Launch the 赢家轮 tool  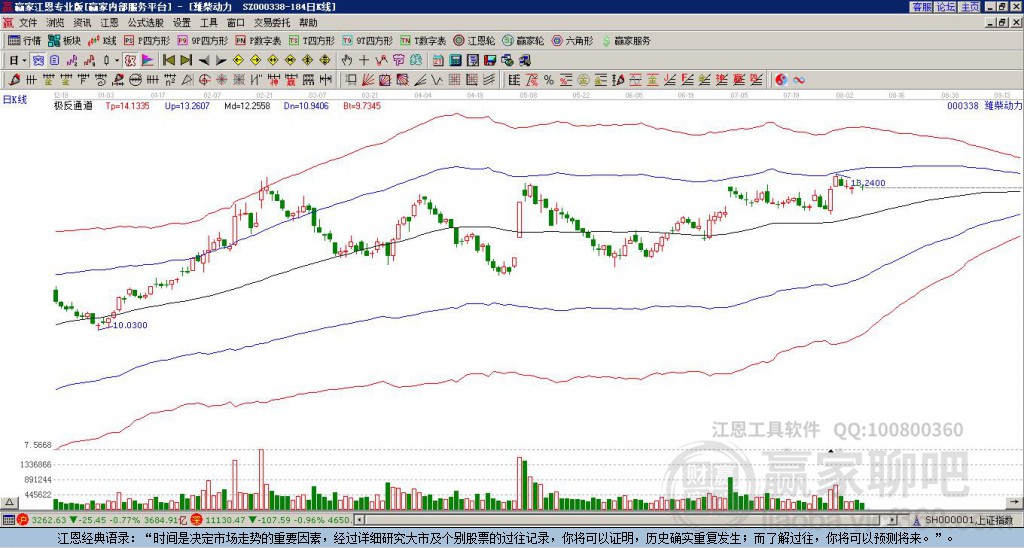(523, 41)
